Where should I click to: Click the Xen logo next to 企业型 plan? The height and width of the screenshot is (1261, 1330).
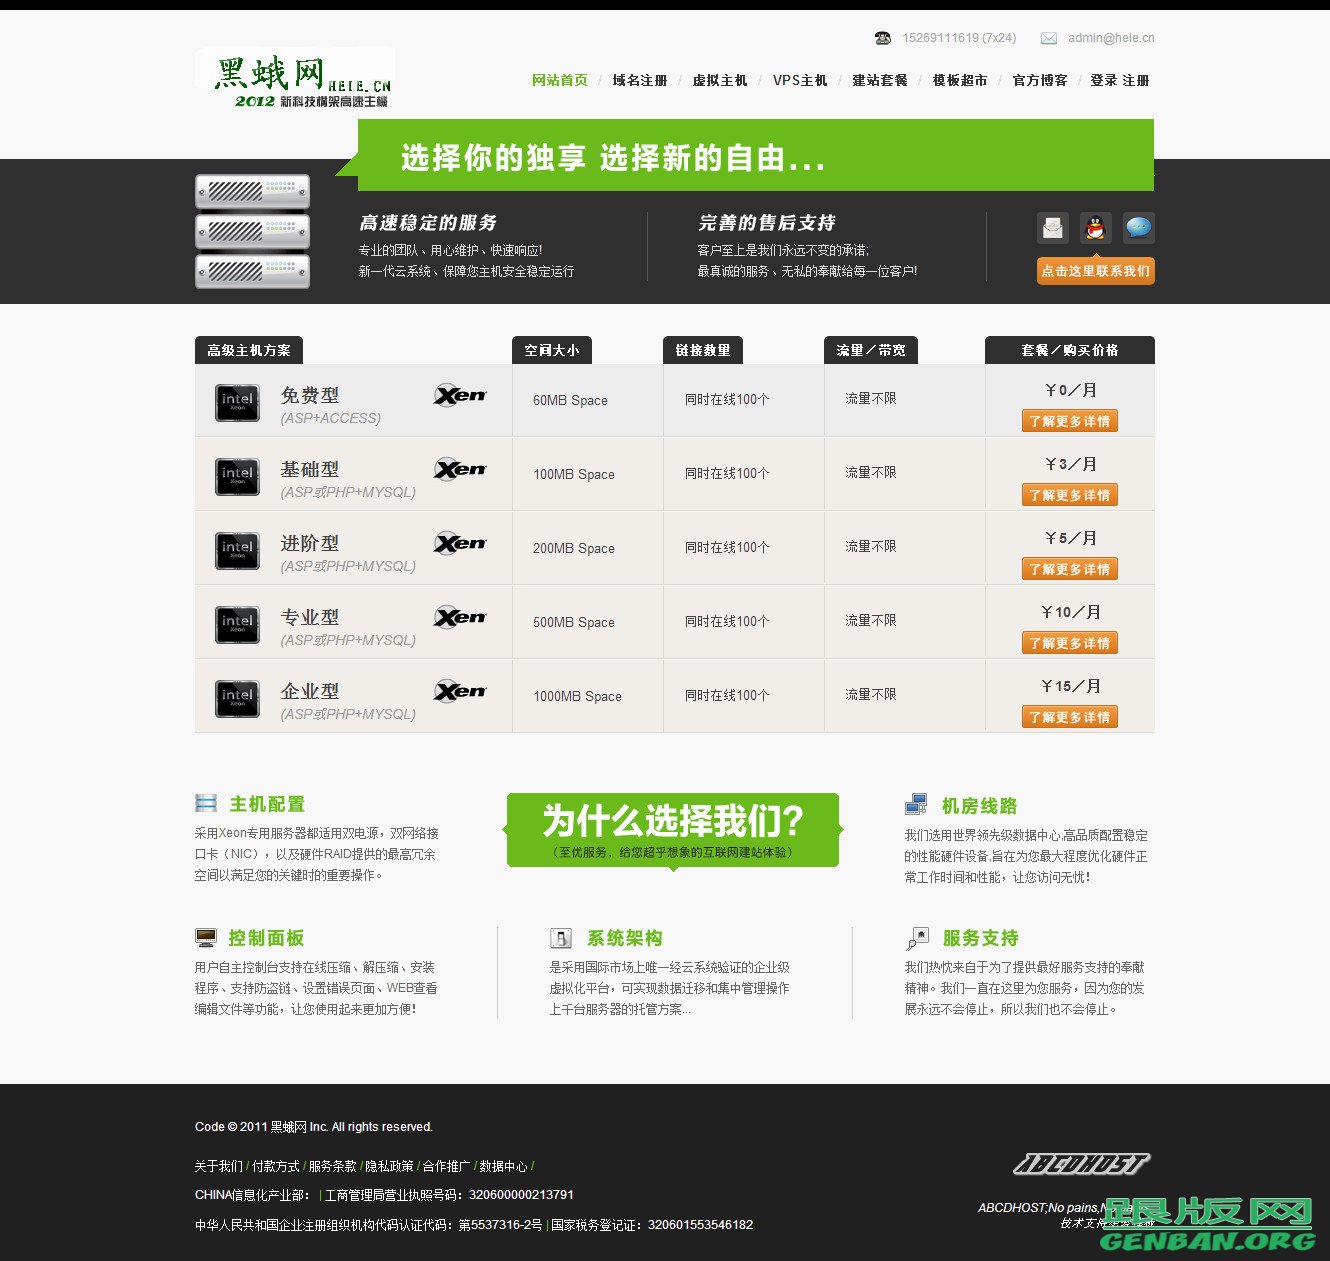461,691
